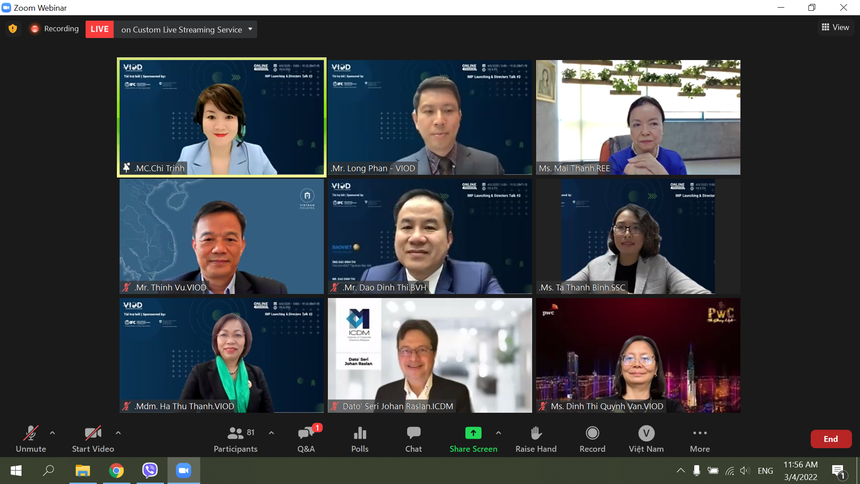Open the Q&A panel
The width and height of the screenshot is (860, 484).
(307, 438)
